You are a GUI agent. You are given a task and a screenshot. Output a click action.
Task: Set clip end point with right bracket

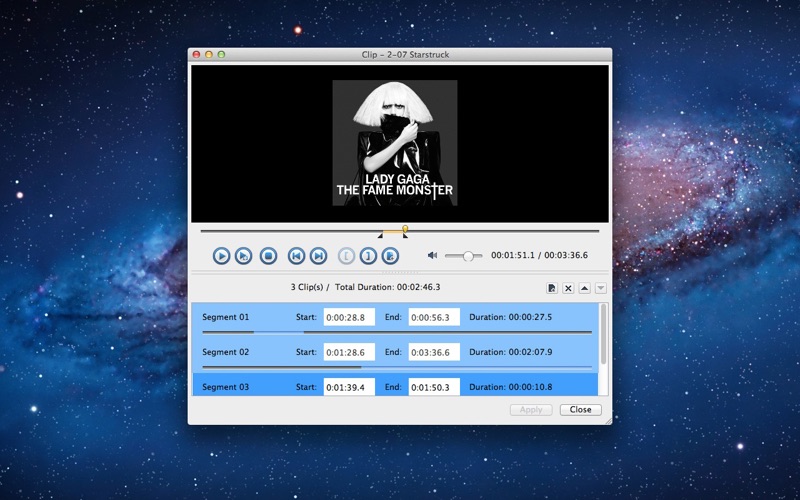coord(368,256)
